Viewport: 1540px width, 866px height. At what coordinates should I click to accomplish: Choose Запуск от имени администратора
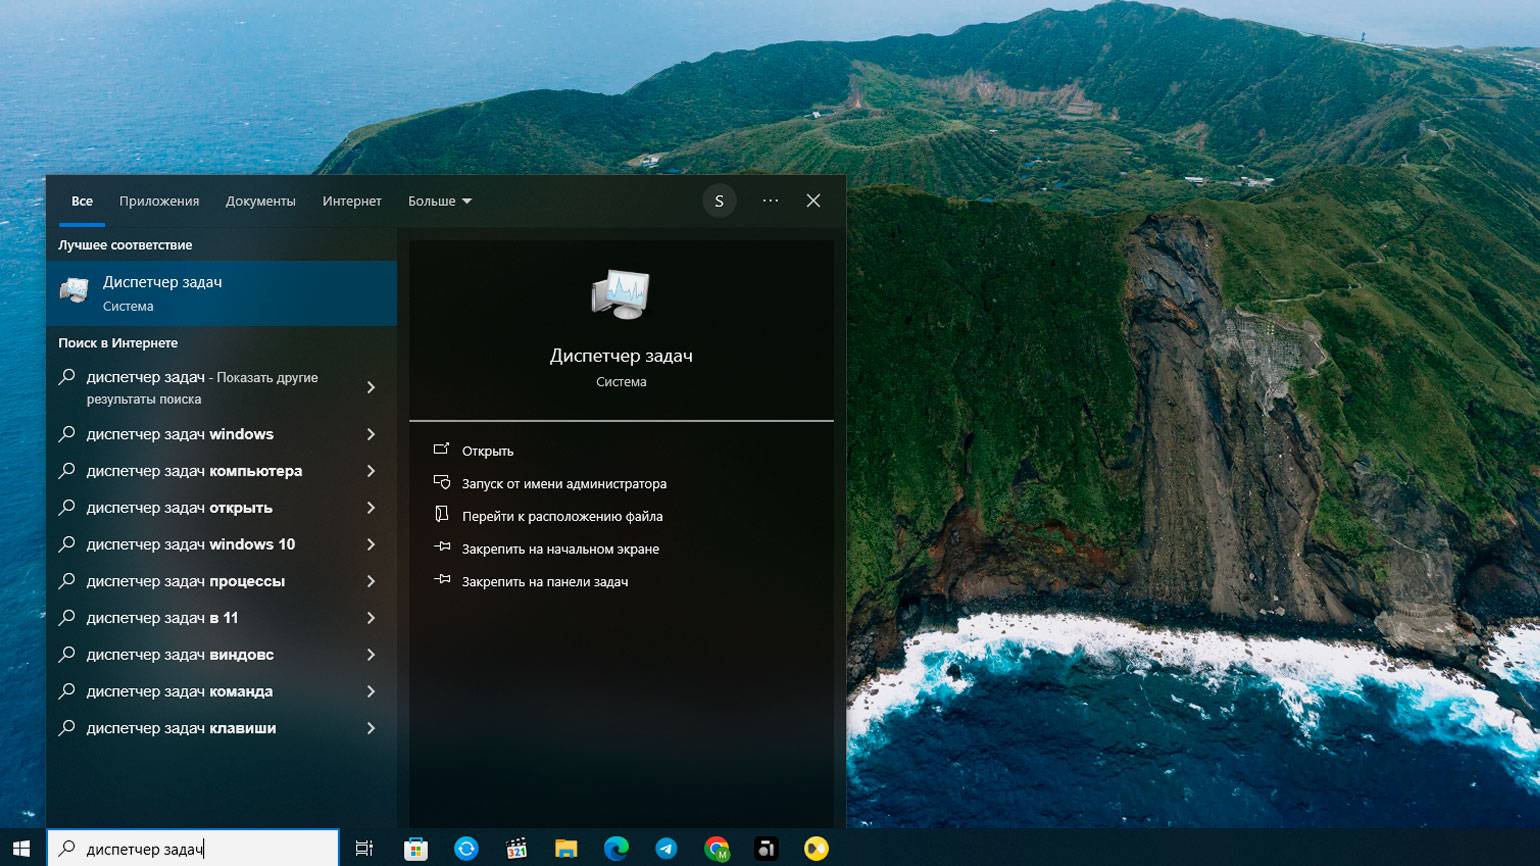pyautogui.click(x=563, y=484)
